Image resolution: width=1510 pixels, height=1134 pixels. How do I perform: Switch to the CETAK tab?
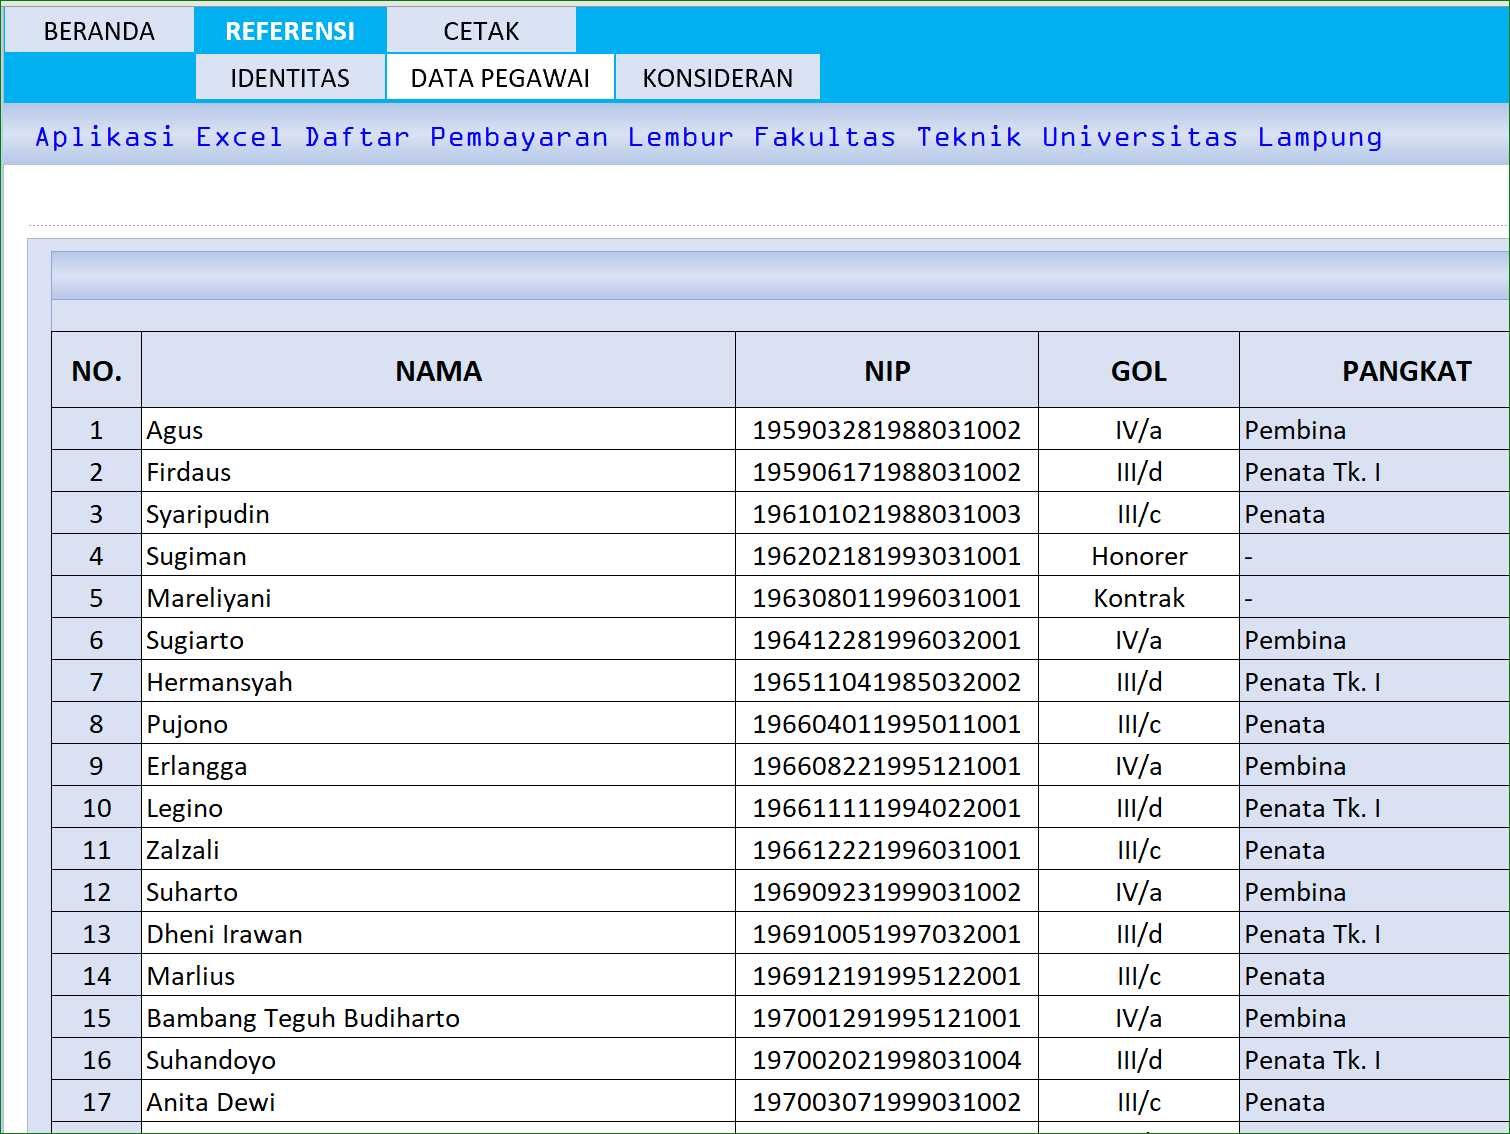480,29
